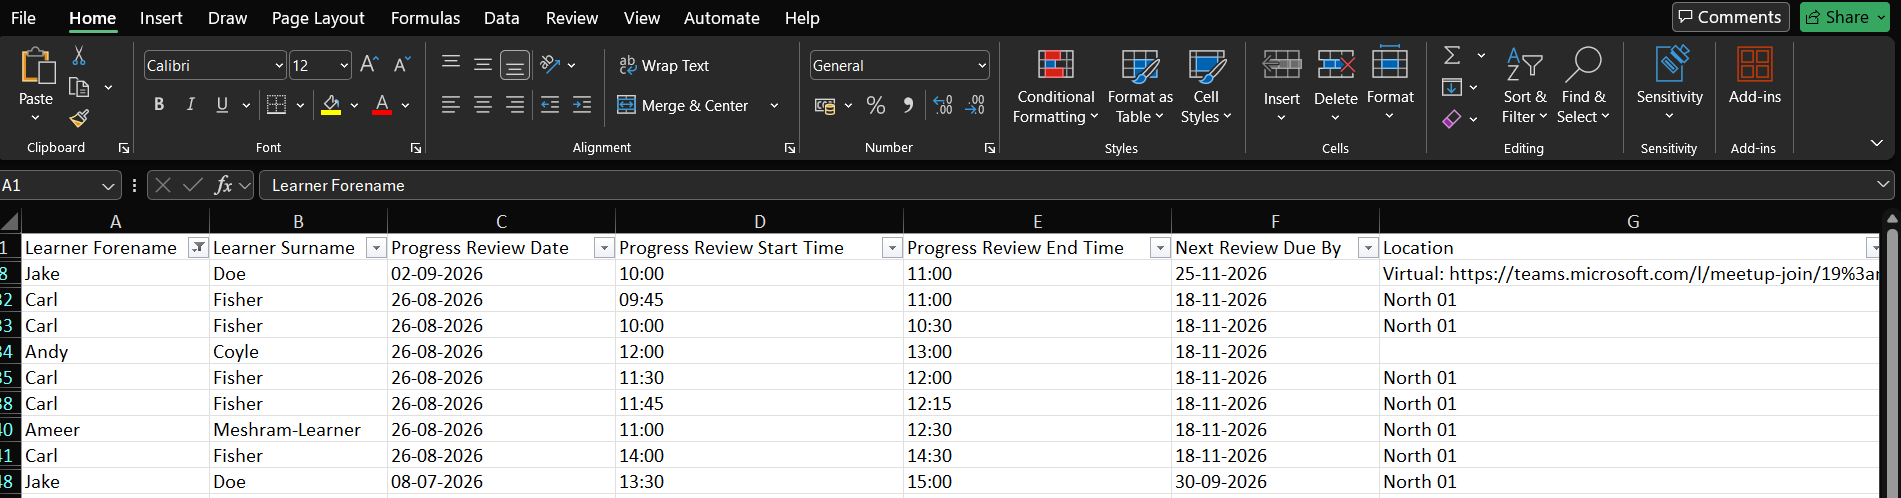
Task: Expand Merge & Center options arrow
Action: tap(774, 105)
